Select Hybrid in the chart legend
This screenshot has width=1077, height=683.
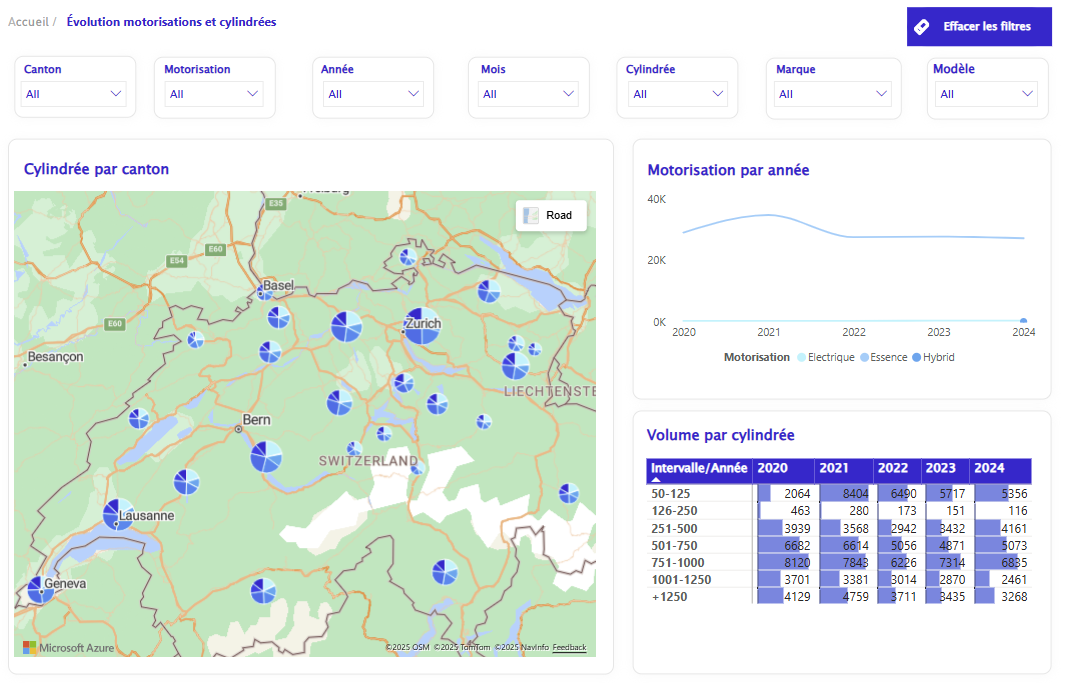(938, 357)
